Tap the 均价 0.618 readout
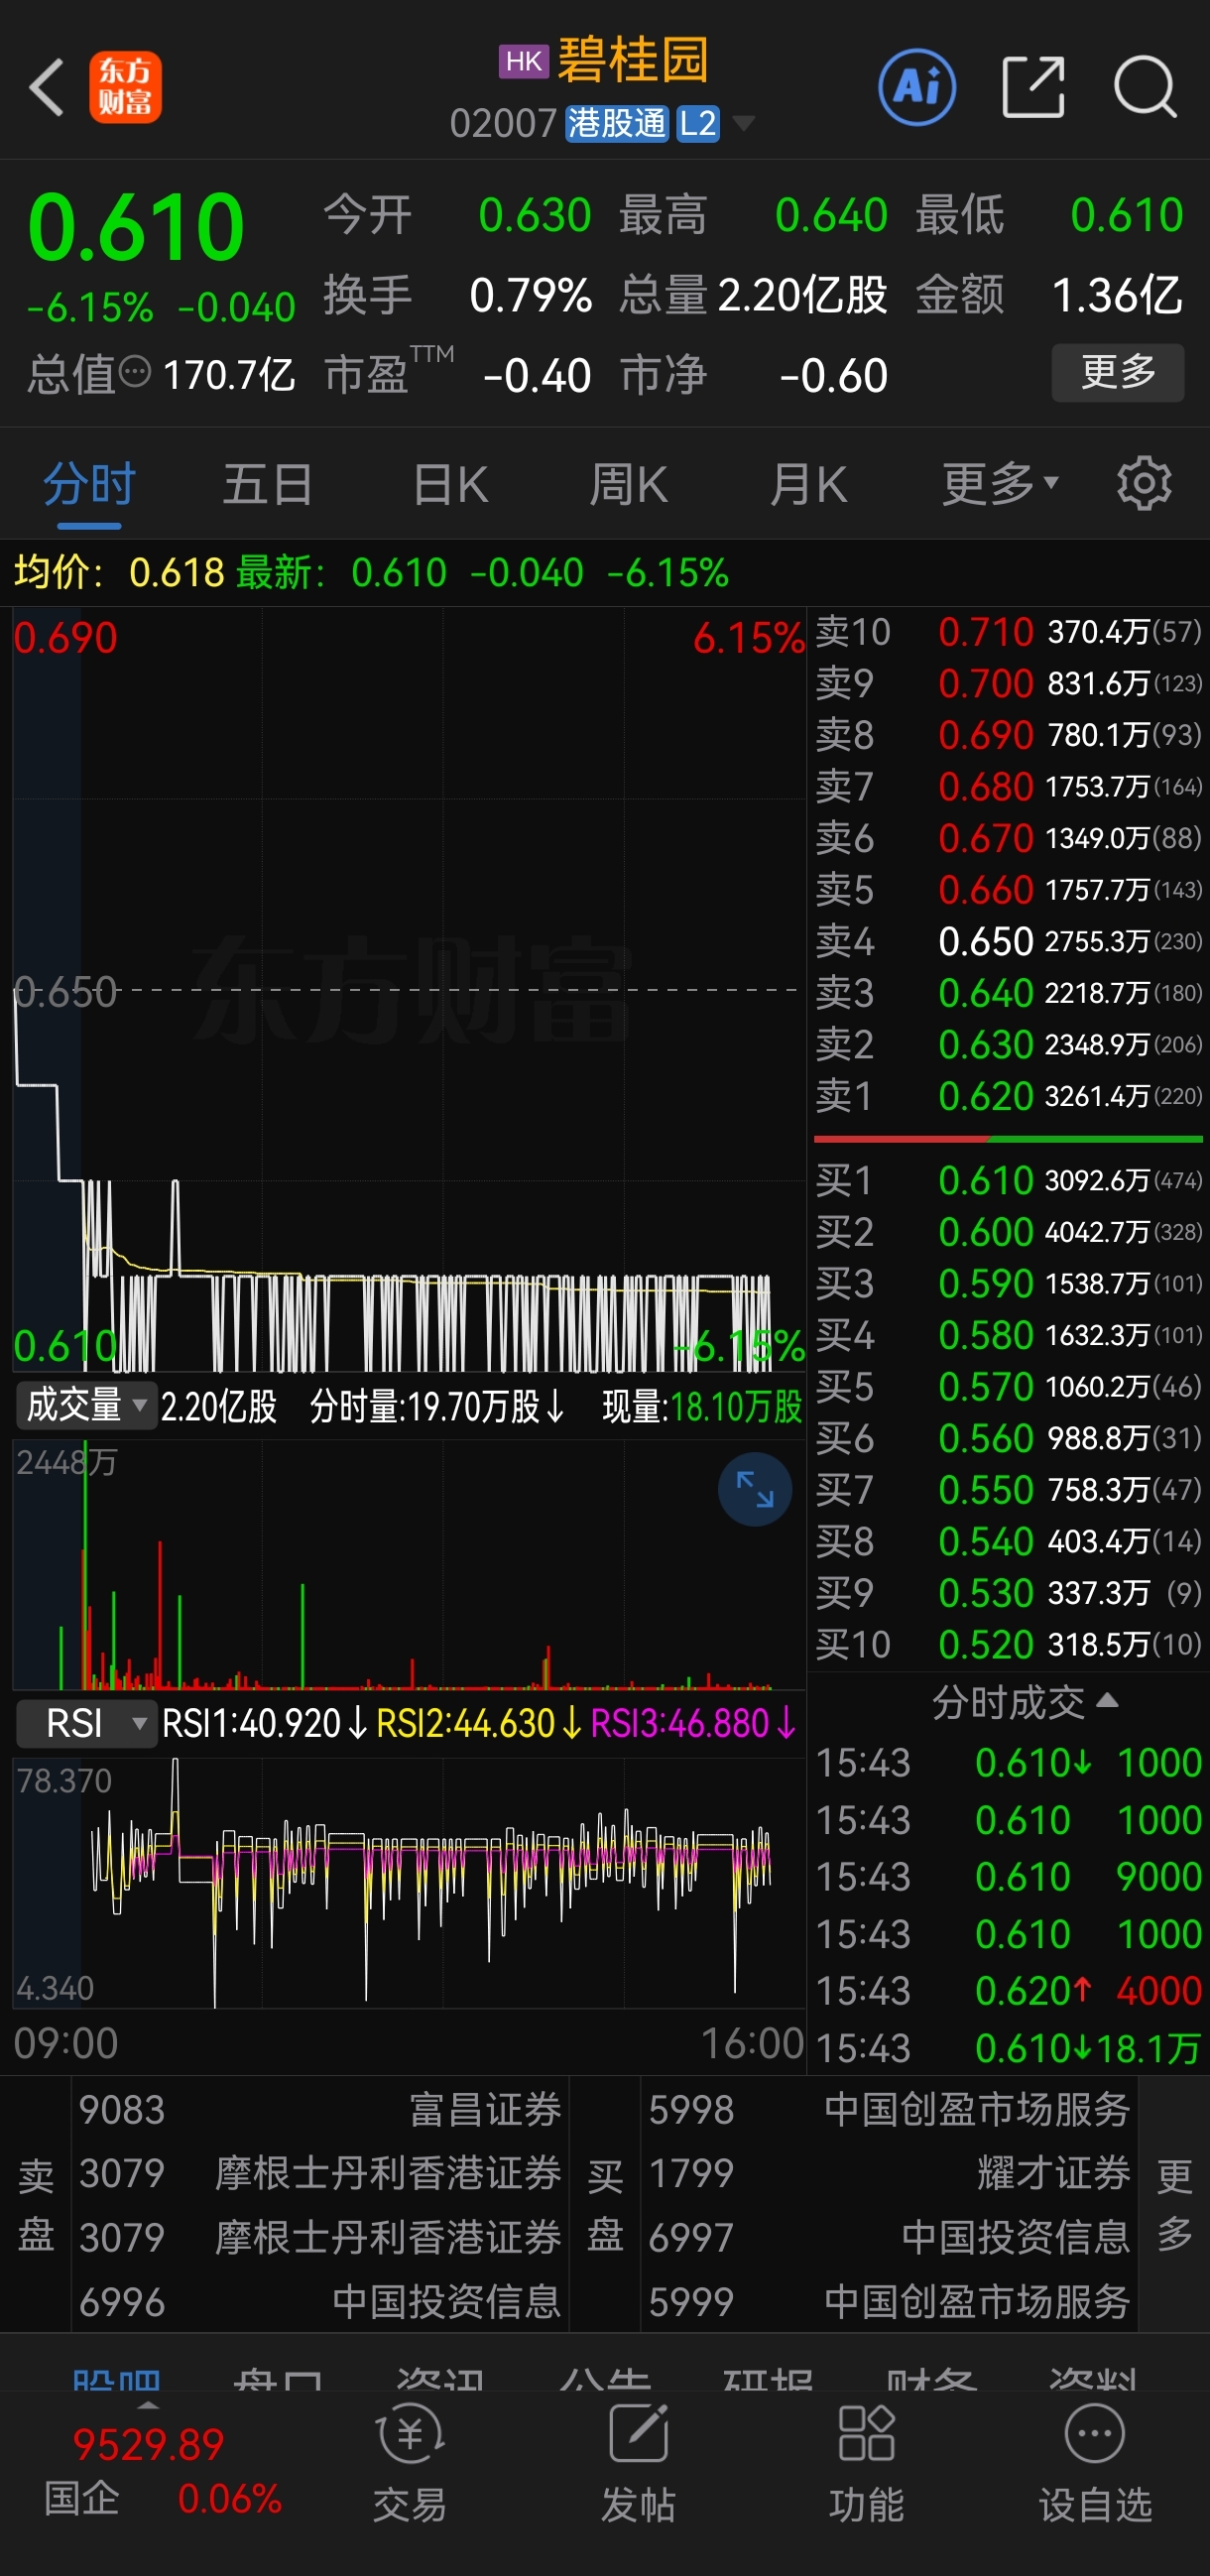Image resolution: width=1210 pixels, height=2576 pixels. click(118, 573)
